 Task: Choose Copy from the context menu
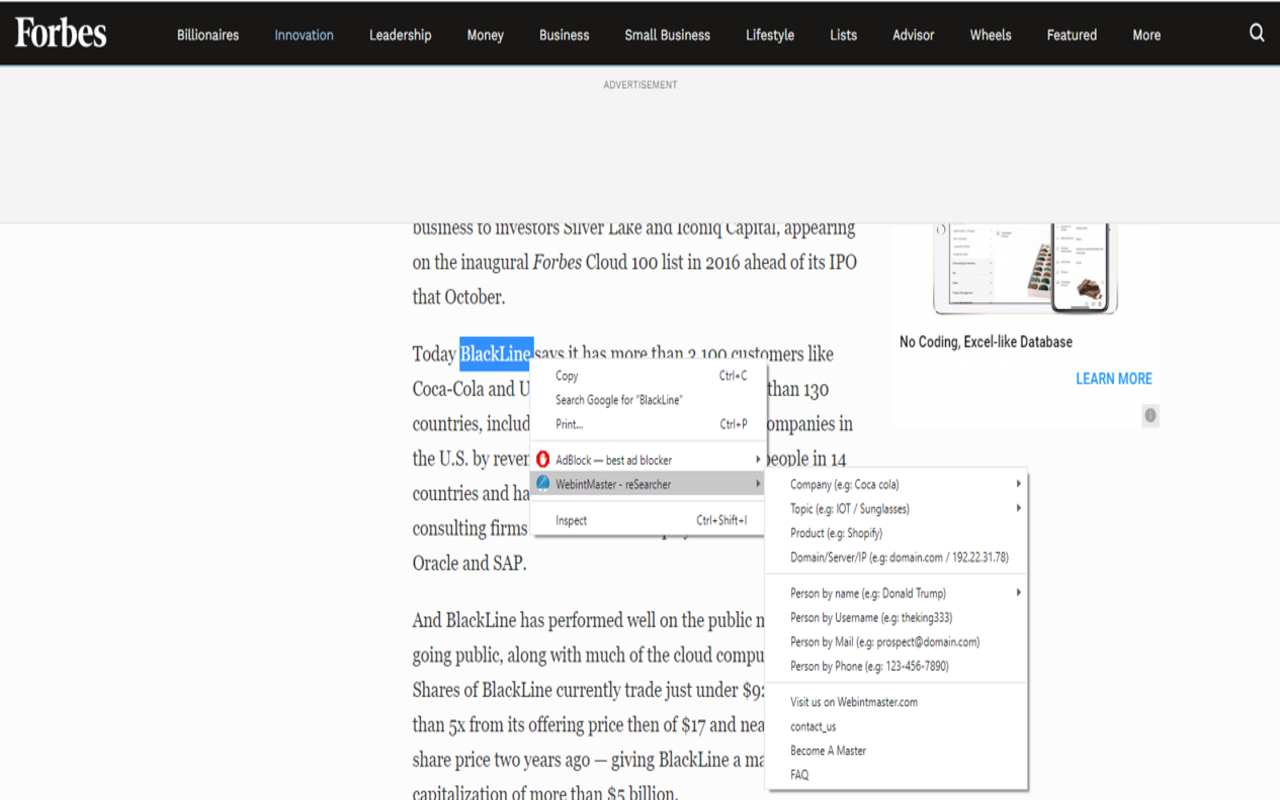pyautogui.click(x=649, y=376)
